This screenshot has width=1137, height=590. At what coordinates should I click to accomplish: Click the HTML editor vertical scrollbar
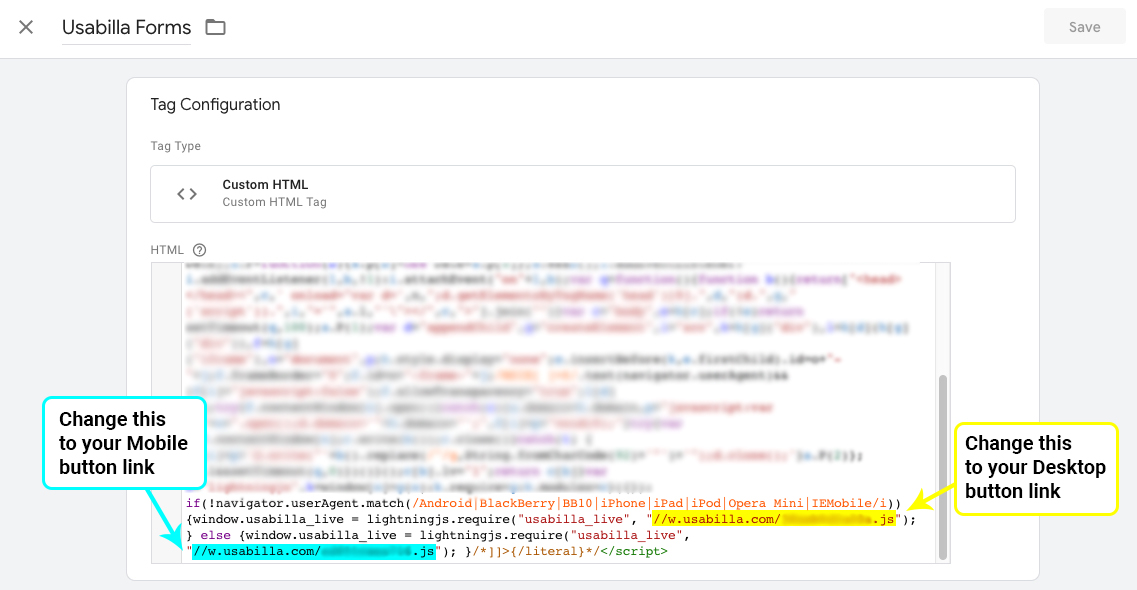[943, 468]
